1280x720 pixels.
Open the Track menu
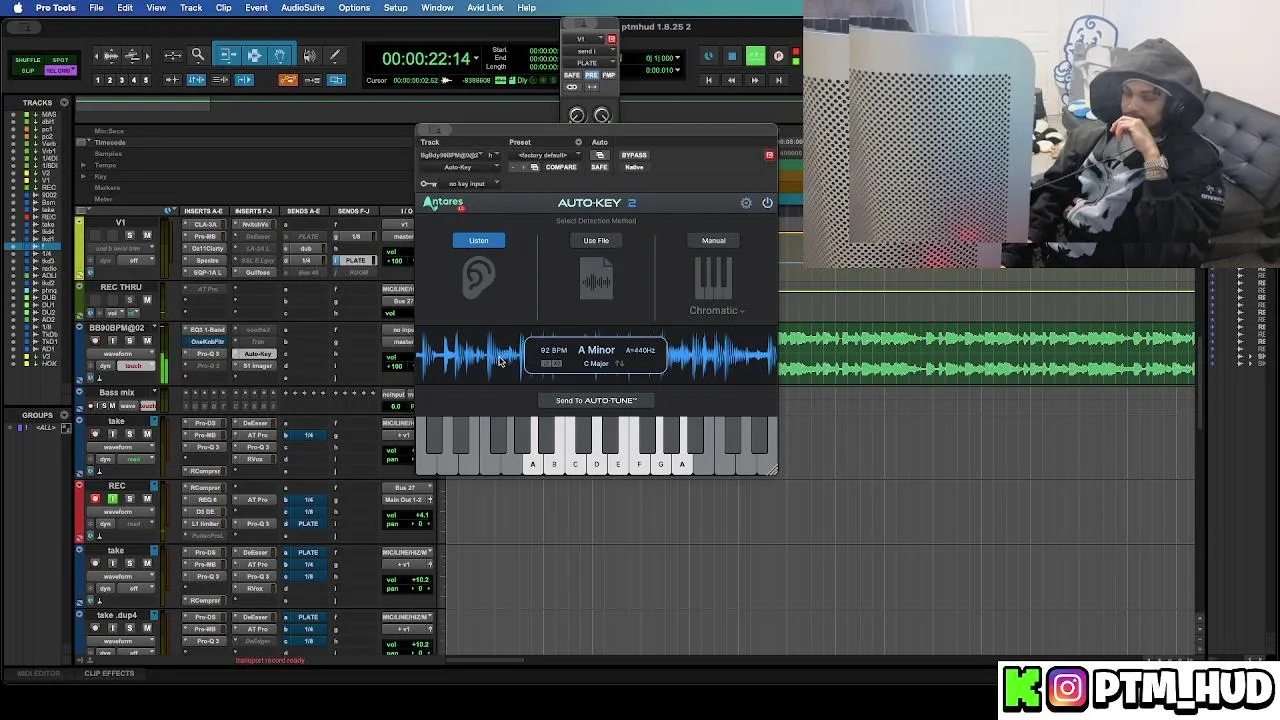tap(191, 8)
